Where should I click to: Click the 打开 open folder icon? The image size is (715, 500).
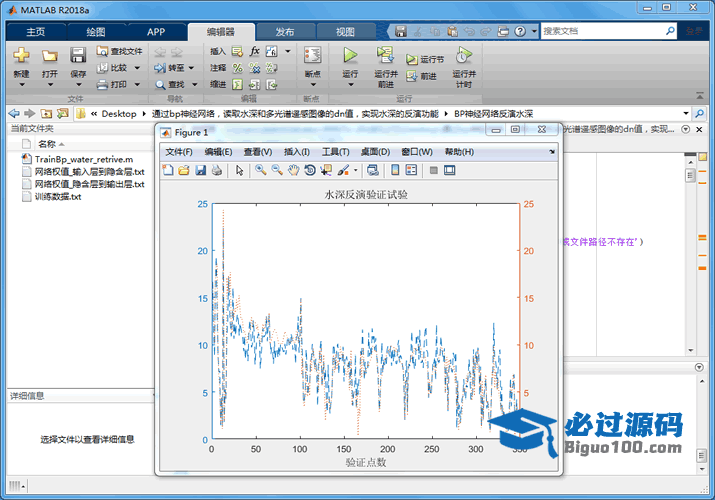tap(49, 56)
